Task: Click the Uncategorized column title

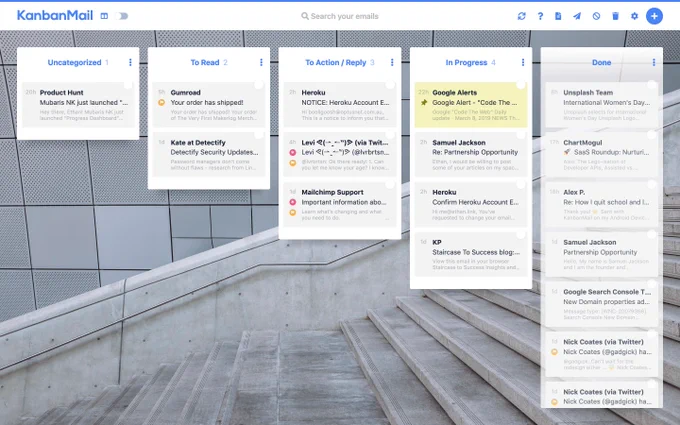Action: pos(74,62)
